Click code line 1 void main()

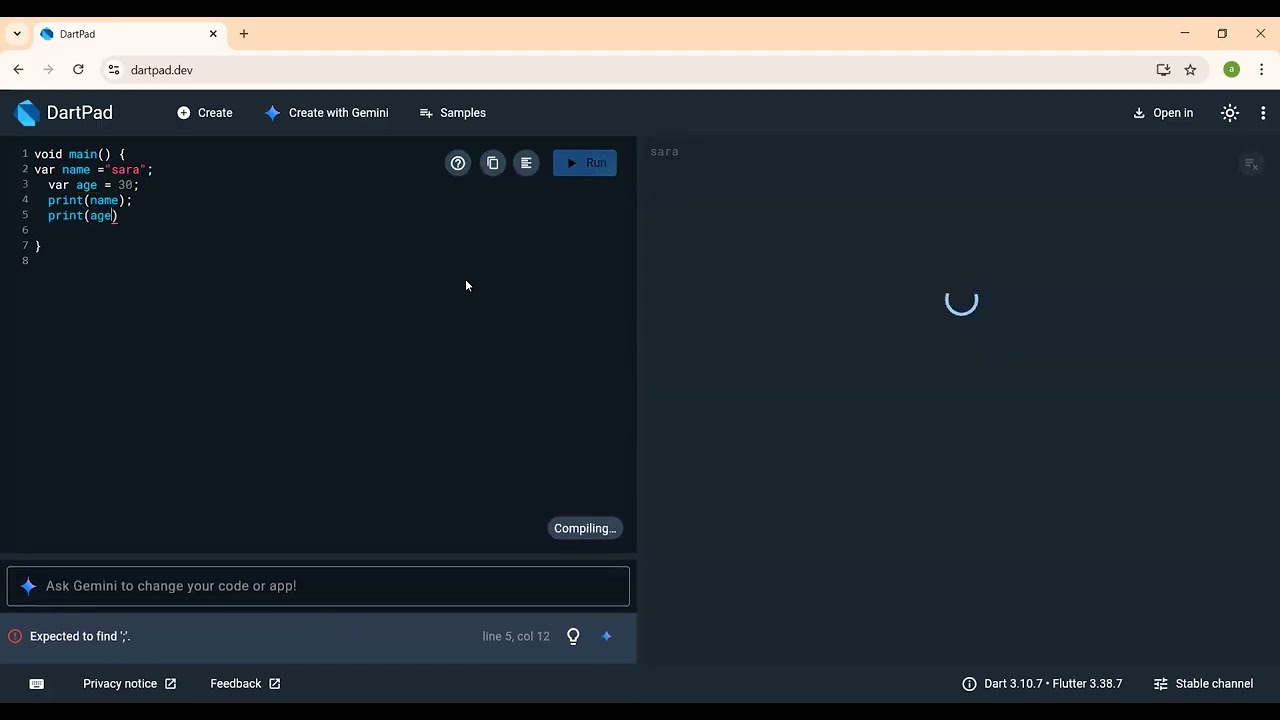click(80, 154)
